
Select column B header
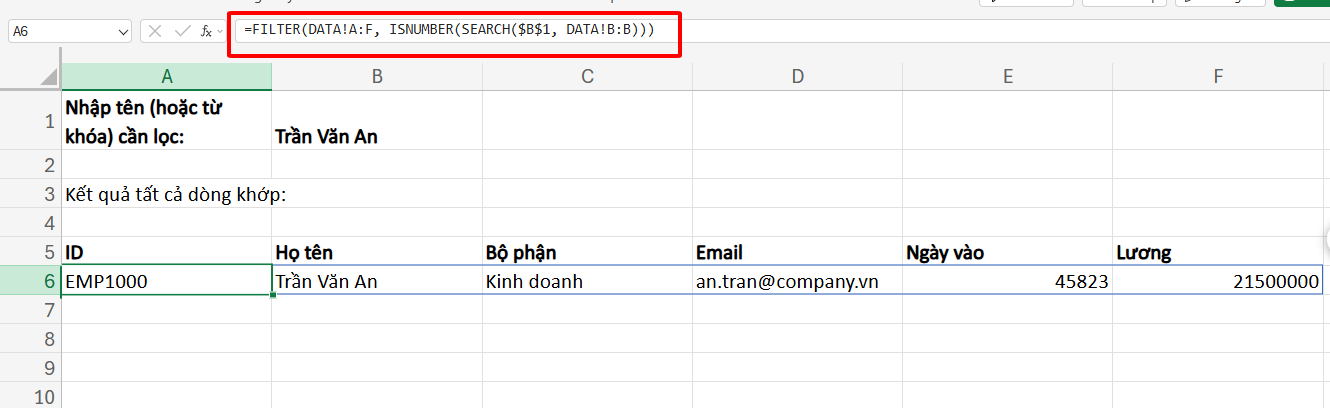[376, 77]
